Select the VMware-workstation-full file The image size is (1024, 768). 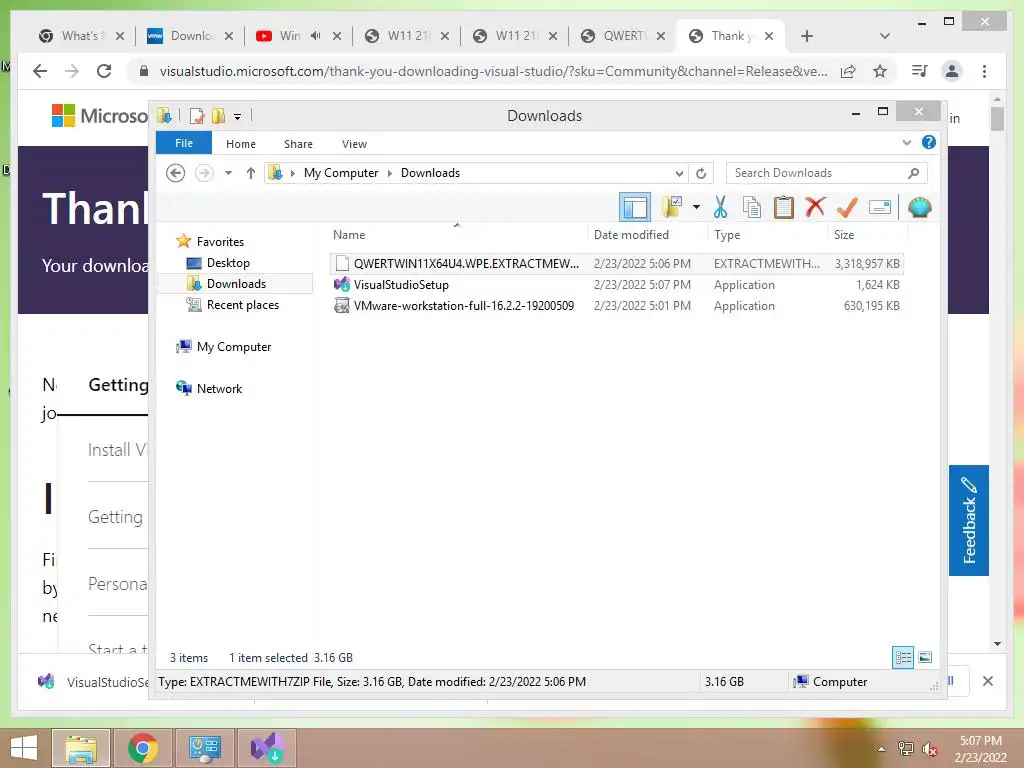coord(617,306)
